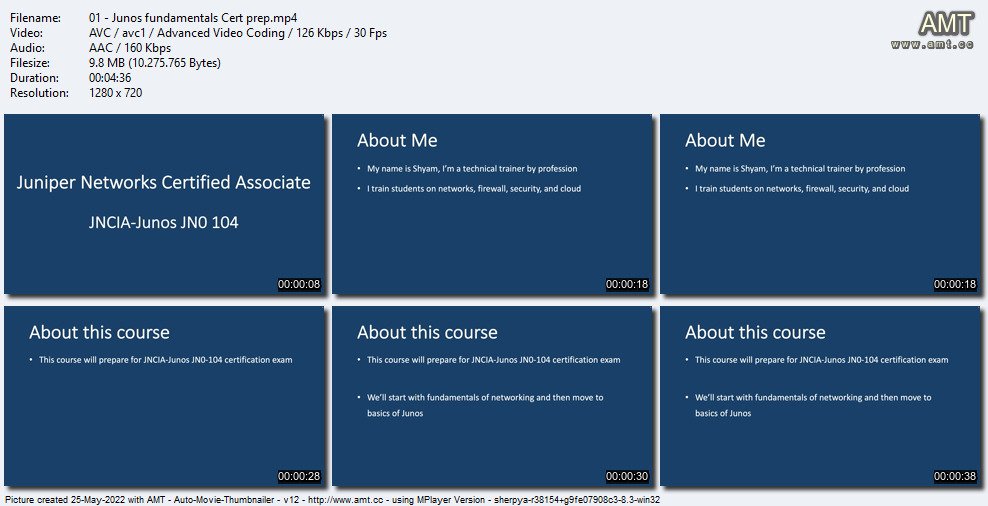Select the filesize '9.8 MB (10.275.765 Bytes)'
Screen dimensions: 988x506
point(155,63)
